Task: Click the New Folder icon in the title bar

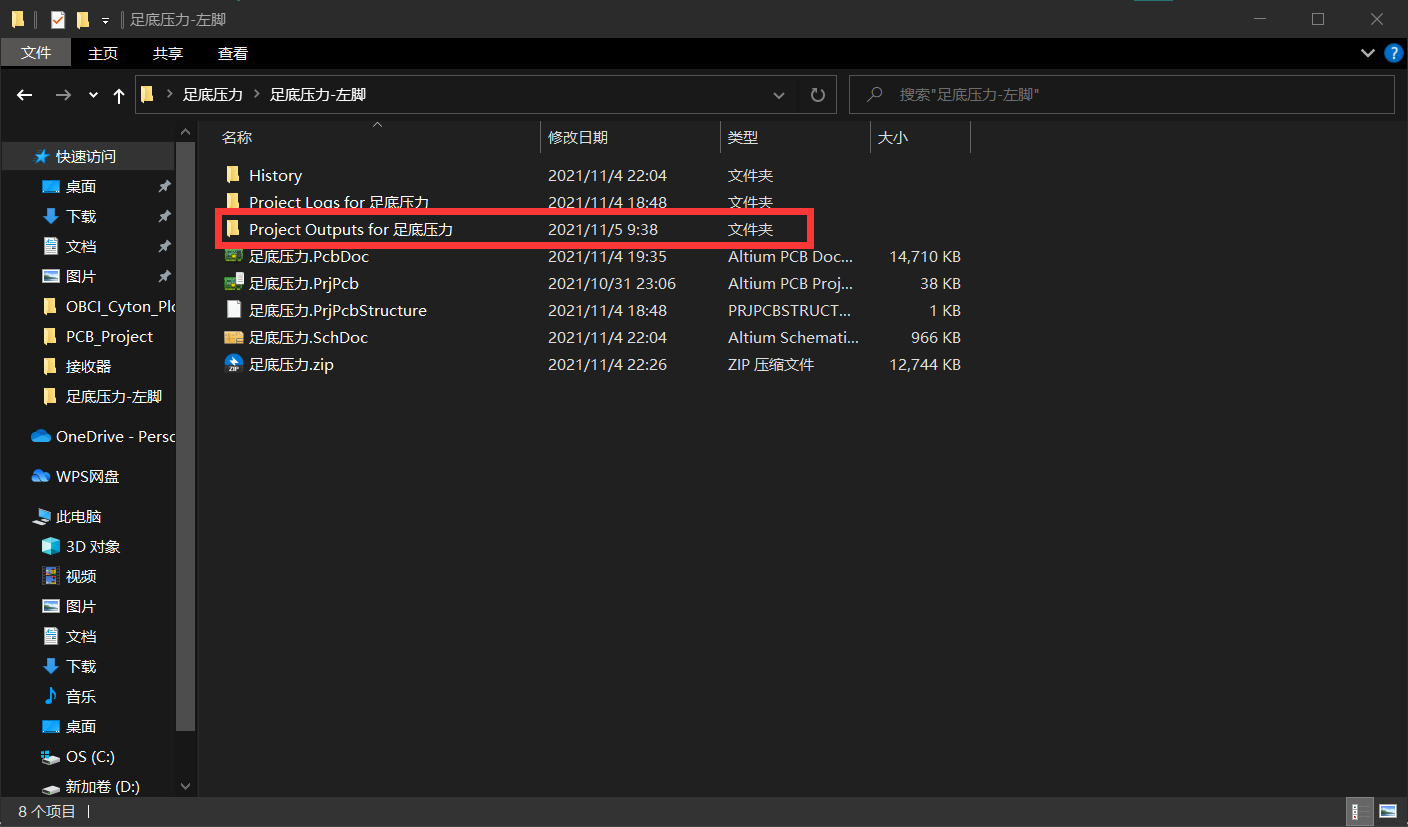Action: 83,19
